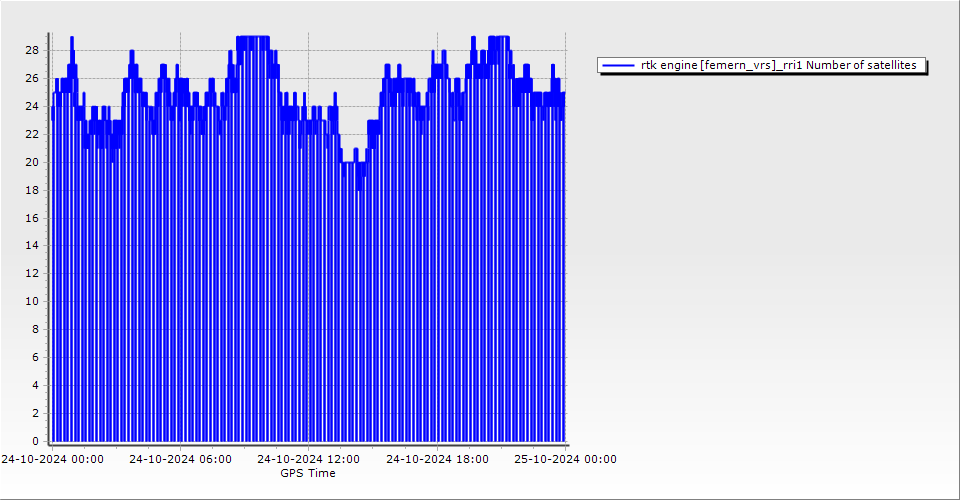Click the '25-10-2024 00:00' x-axis label
The image size is (960, 500).
(x=565, y=459)
